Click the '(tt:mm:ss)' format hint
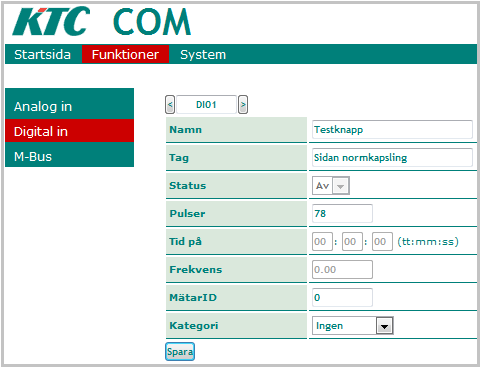The width and height of the screenshot is (481, 367). coord(428,242)
